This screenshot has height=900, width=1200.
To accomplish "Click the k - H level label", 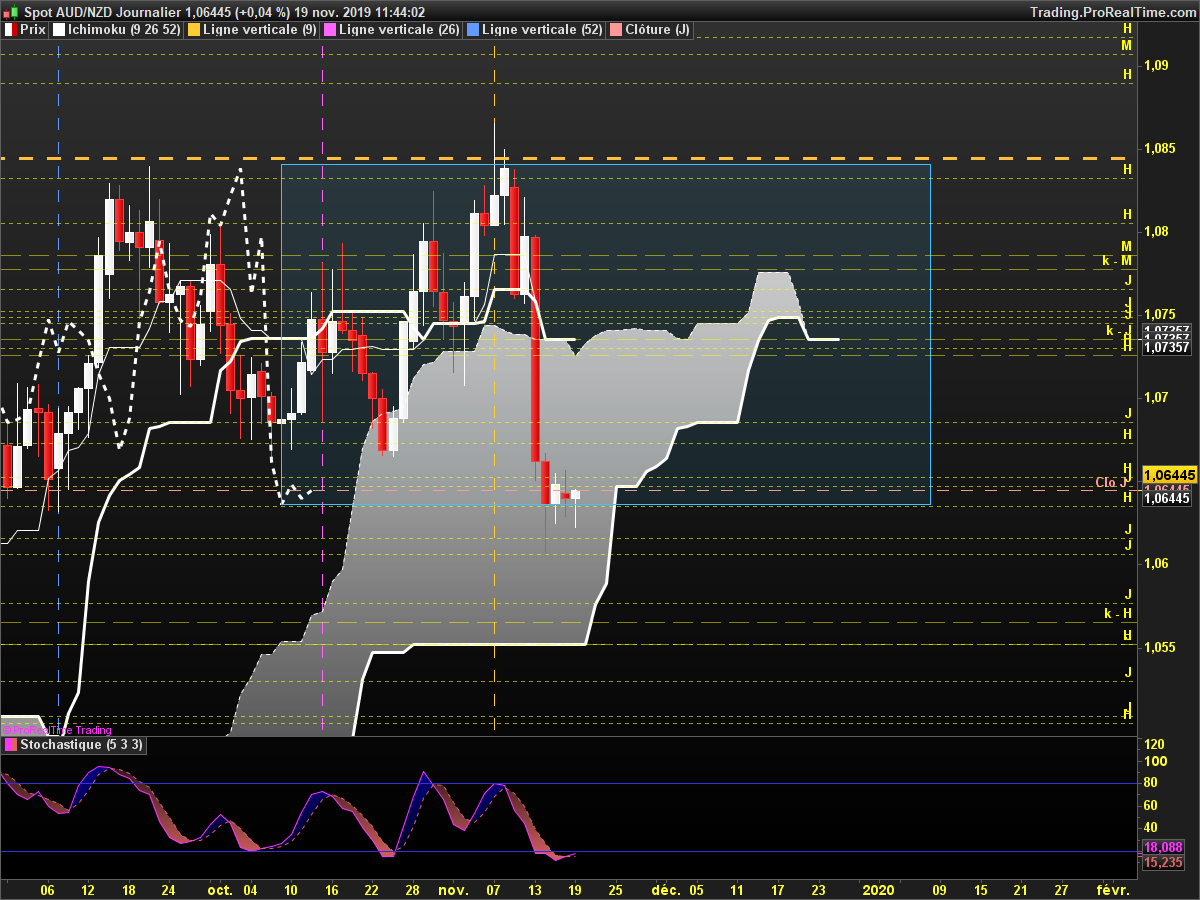I will [x=1117, y=613].
